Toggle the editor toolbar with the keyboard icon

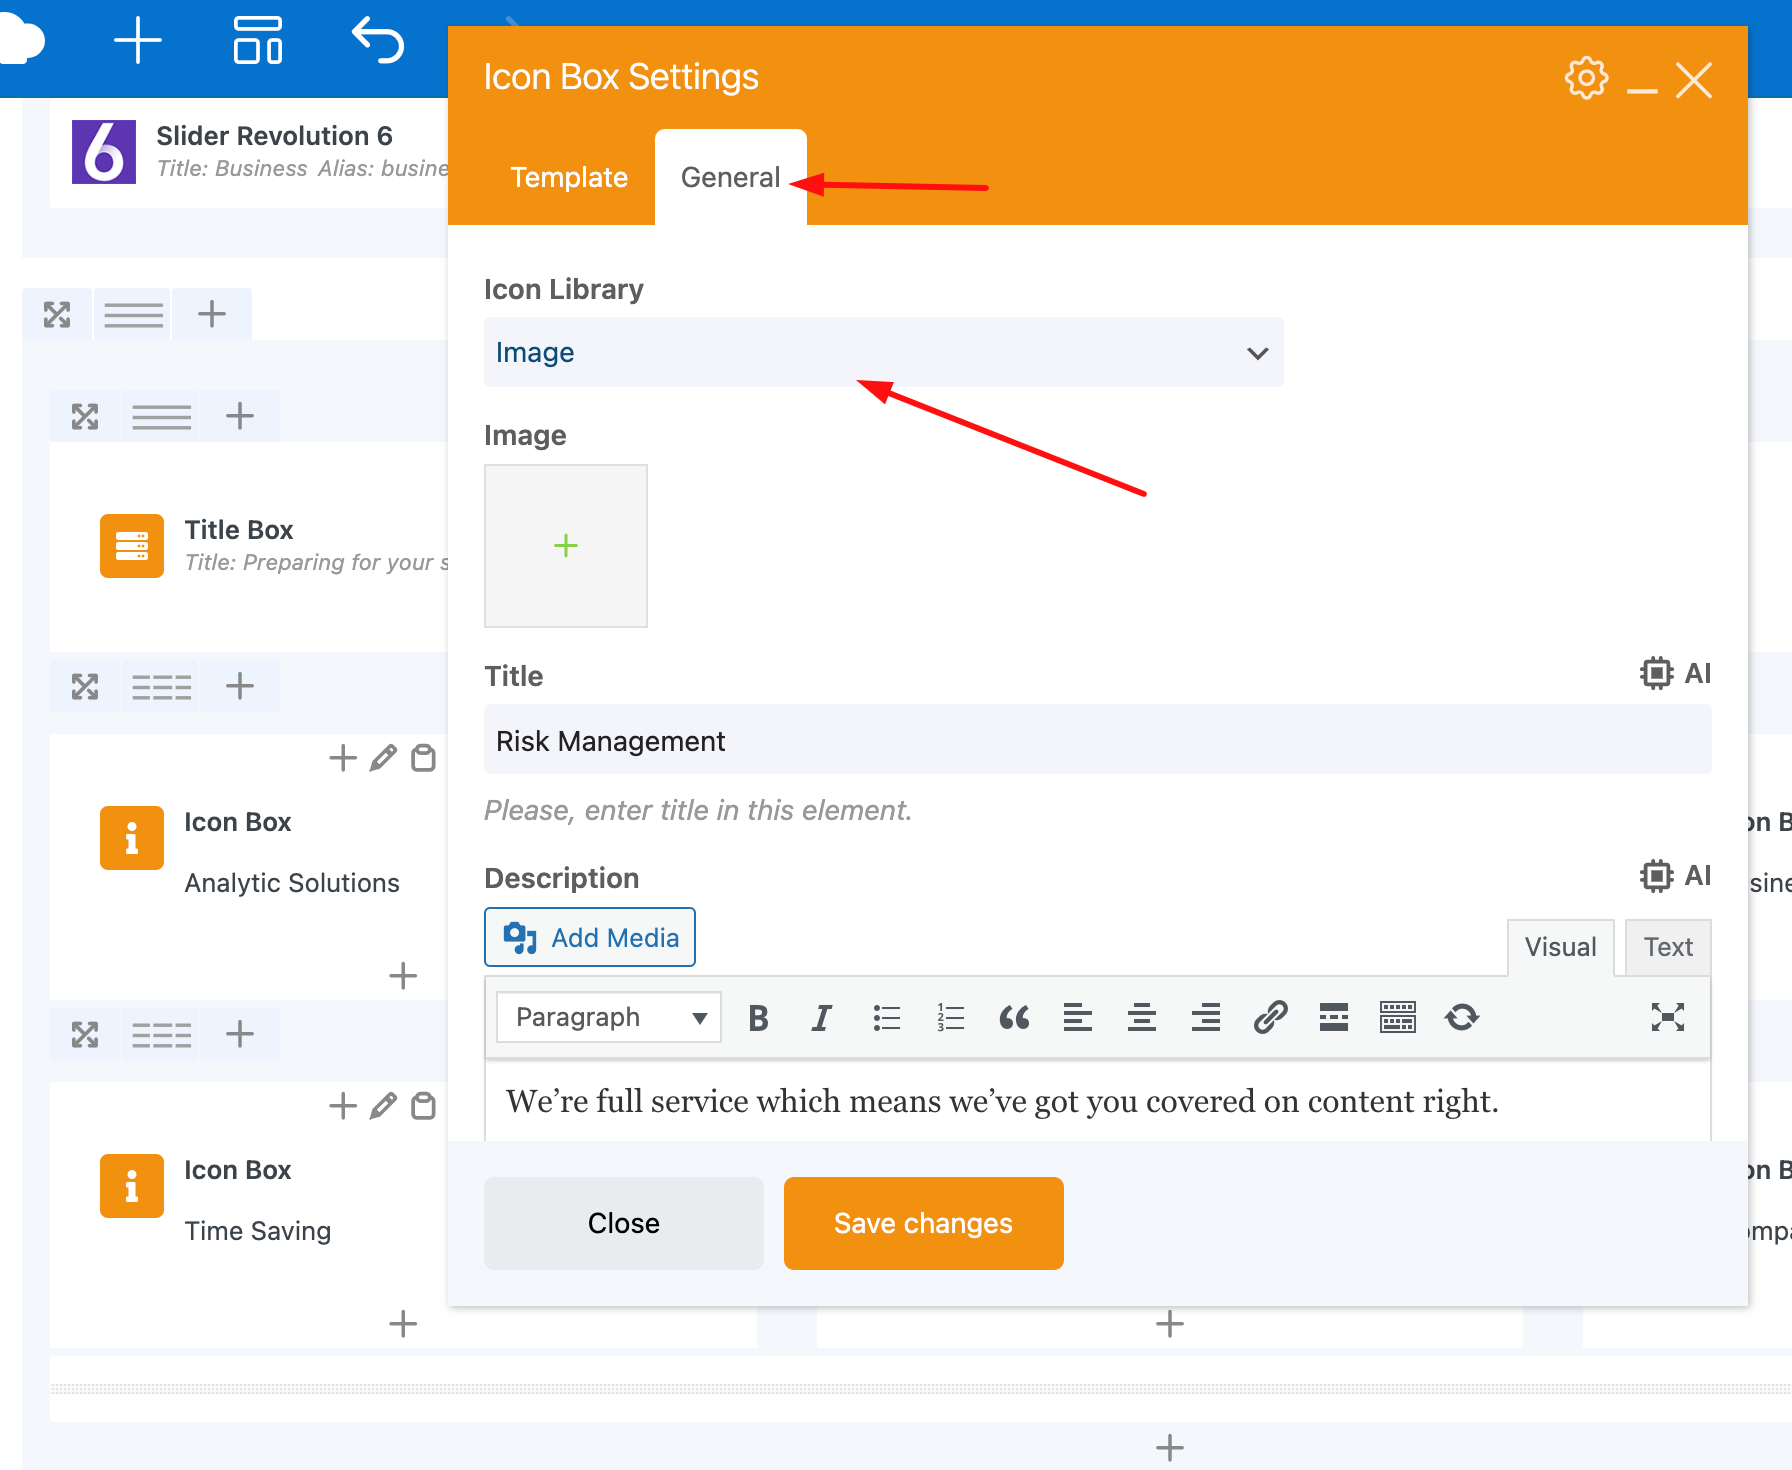tap(1398, 1018)
